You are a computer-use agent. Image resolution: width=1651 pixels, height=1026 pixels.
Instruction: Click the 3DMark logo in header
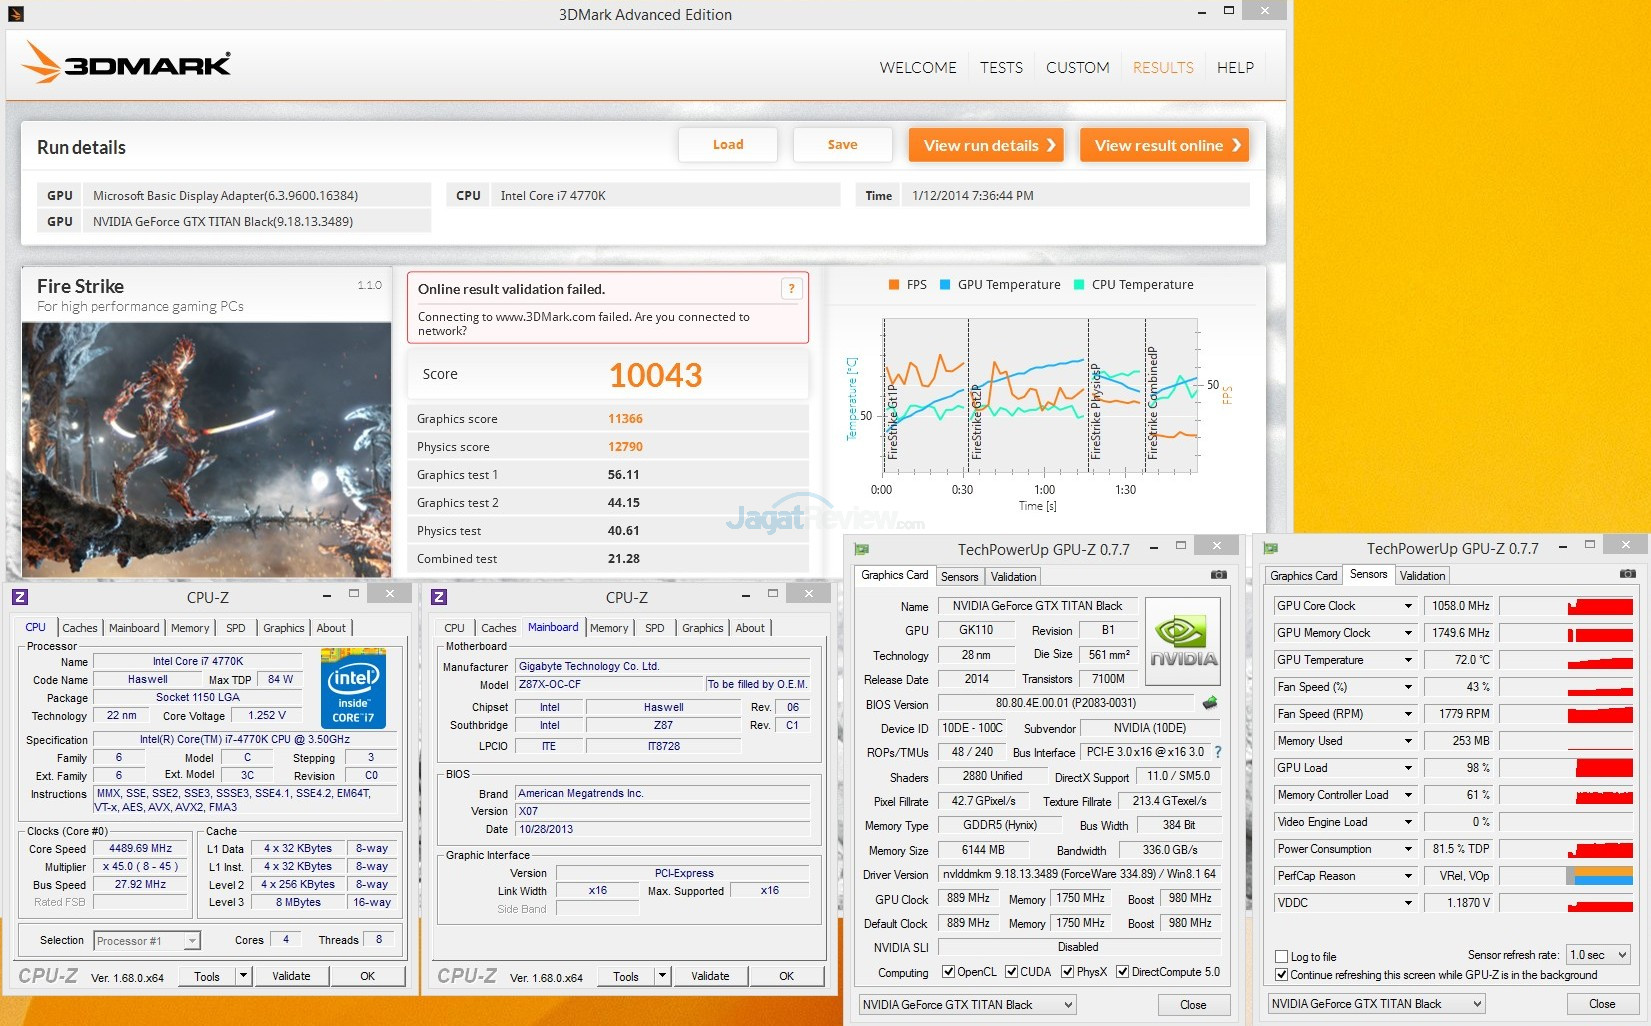pos(127,64)
